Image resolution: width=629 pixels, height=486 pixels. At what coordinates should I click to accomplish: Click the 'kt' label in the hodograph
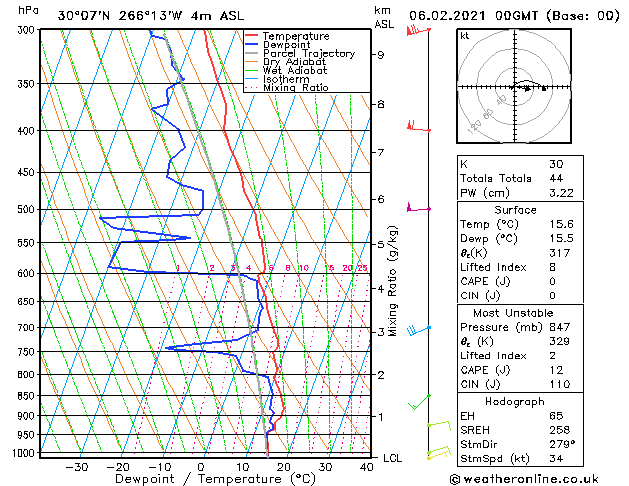[x=465, y=36]
